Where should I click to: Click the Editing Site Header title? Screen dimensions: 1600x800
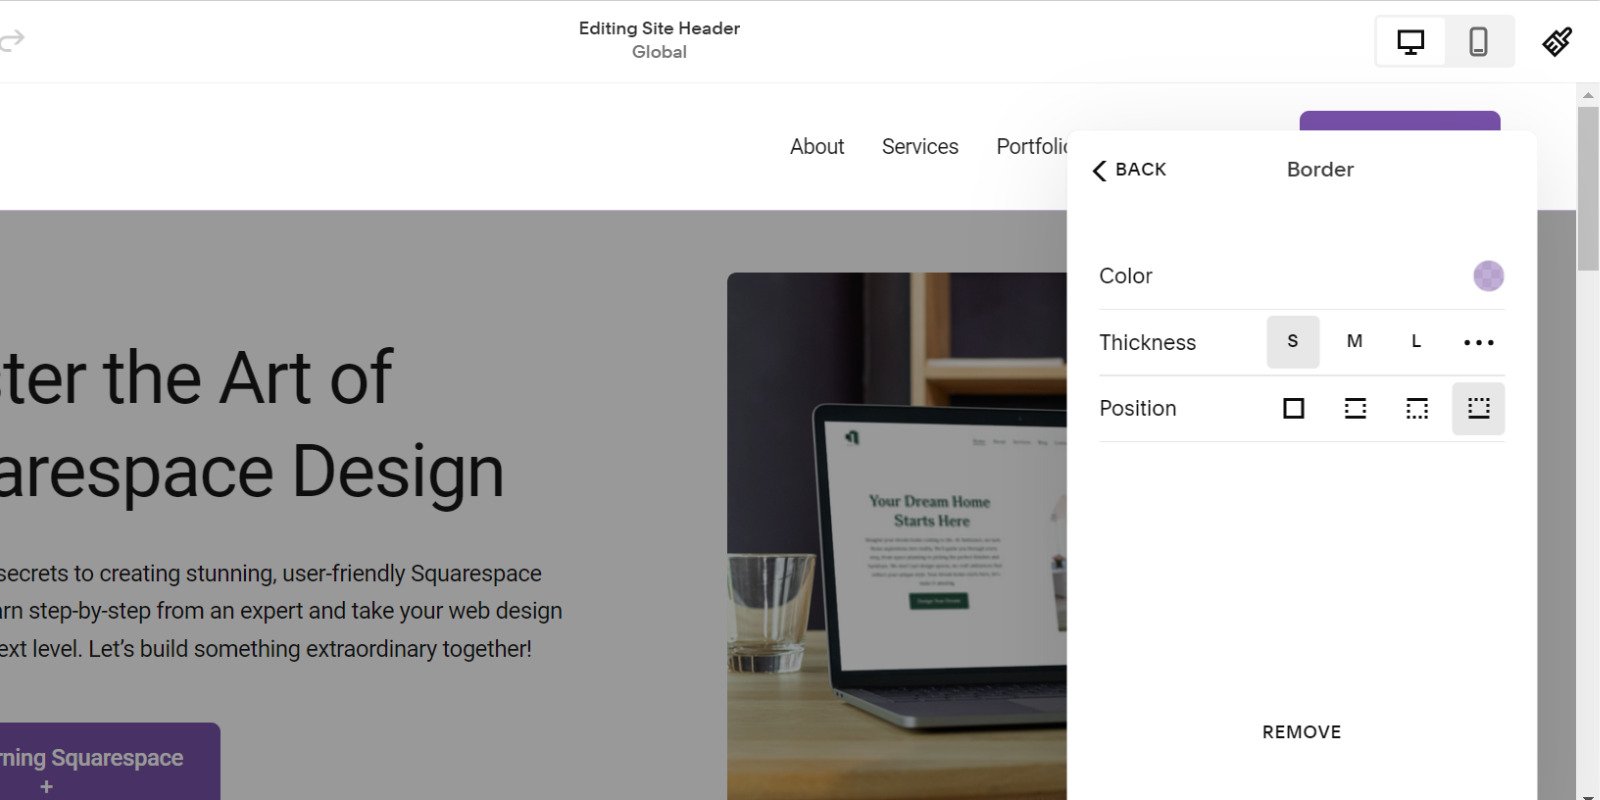[x=659, y=28]
